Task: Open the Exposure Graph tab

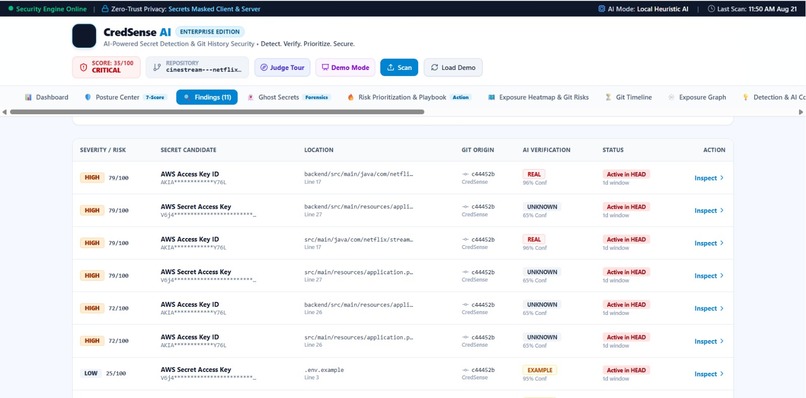Action: [697, 97]
